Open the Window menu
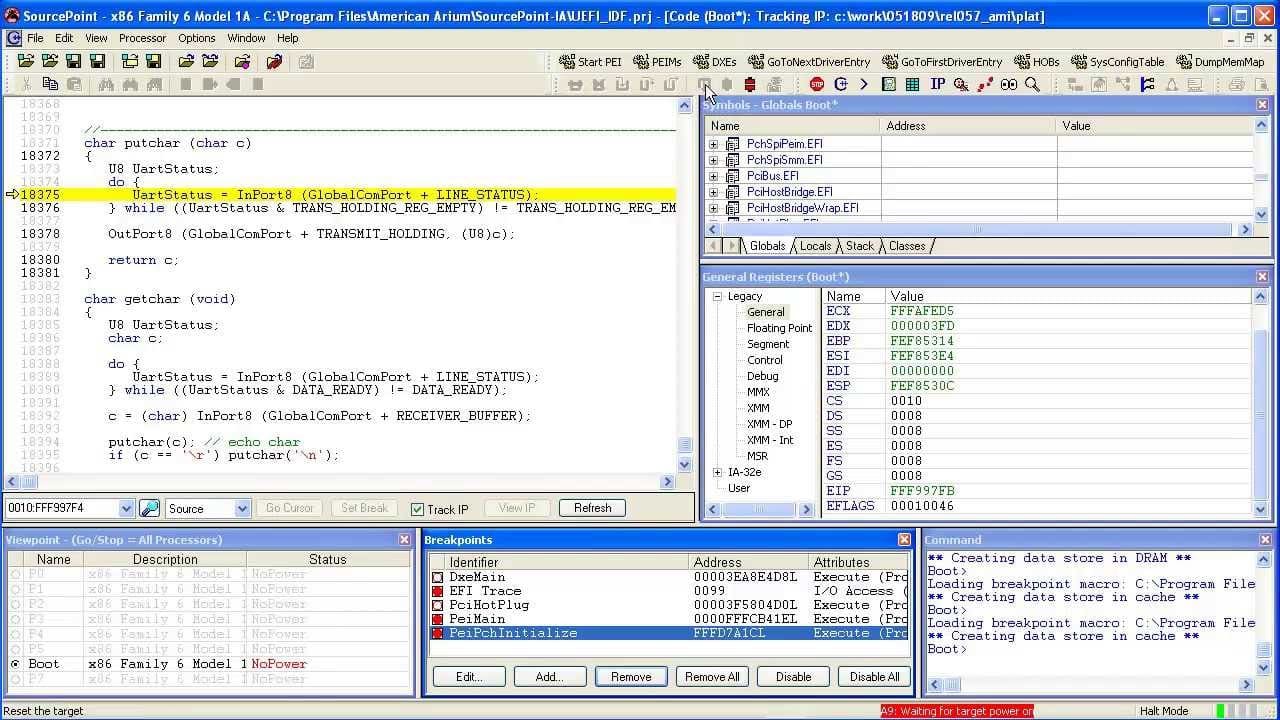 point(246,38)
